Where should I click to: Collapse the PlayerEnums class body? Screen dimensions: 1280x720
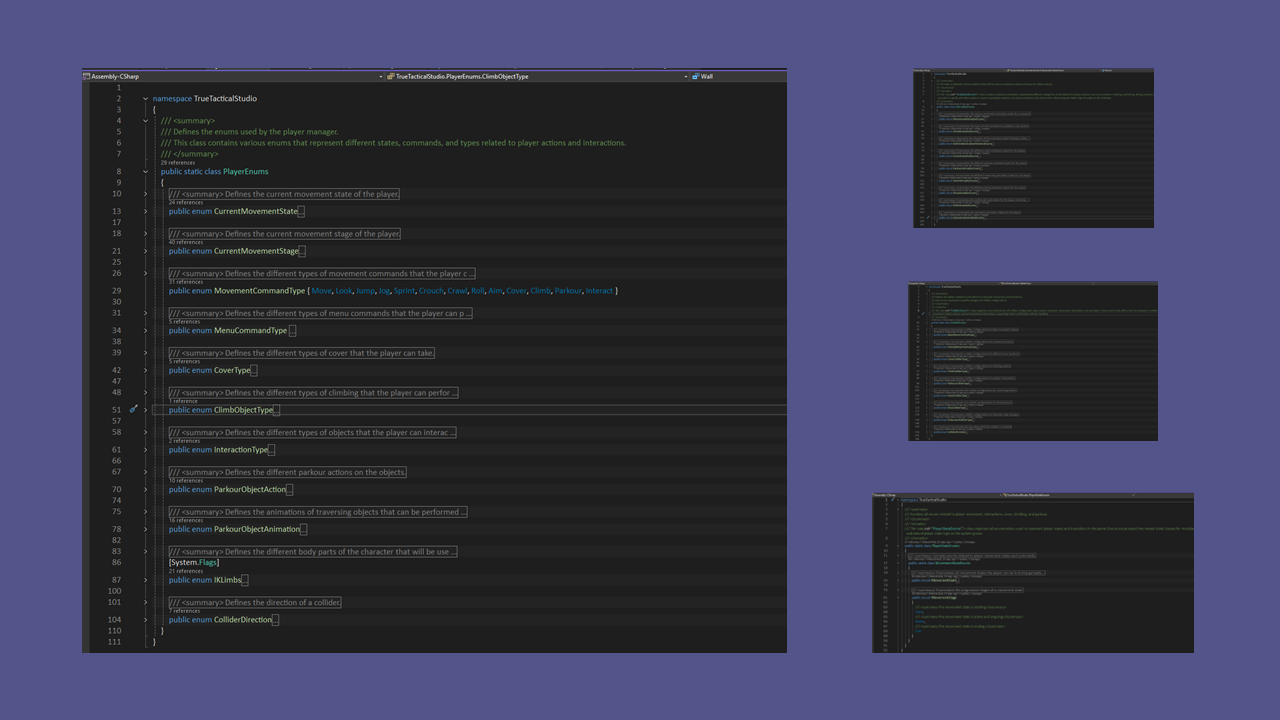pyautogui.click(x=145, y=172)
